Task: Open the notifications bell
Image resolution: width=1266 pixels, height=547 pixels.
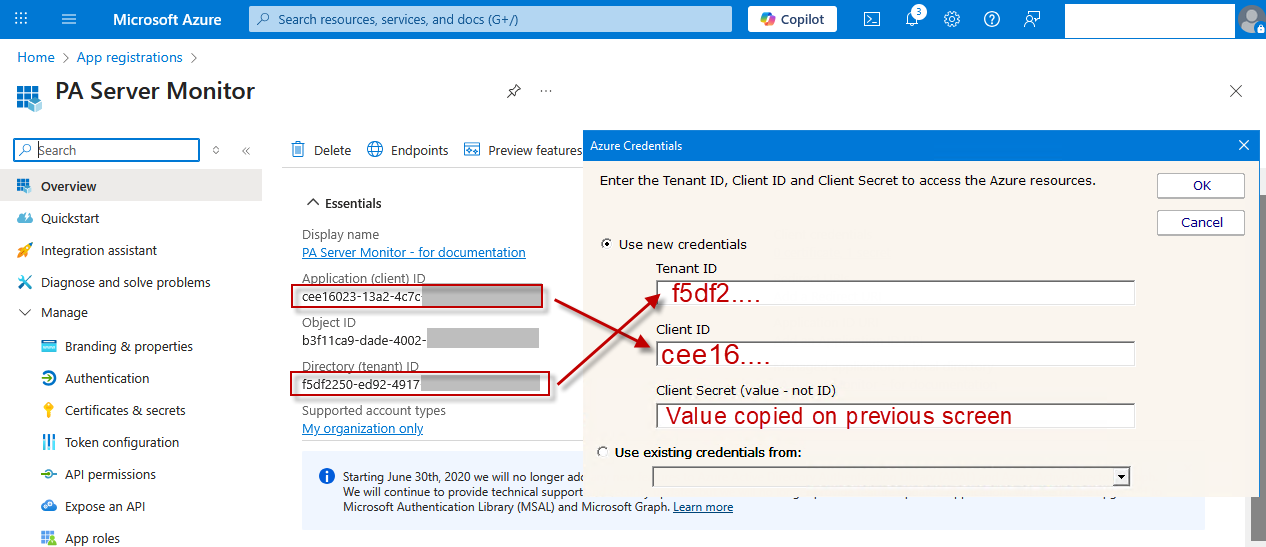Action: tap(912, 19)
